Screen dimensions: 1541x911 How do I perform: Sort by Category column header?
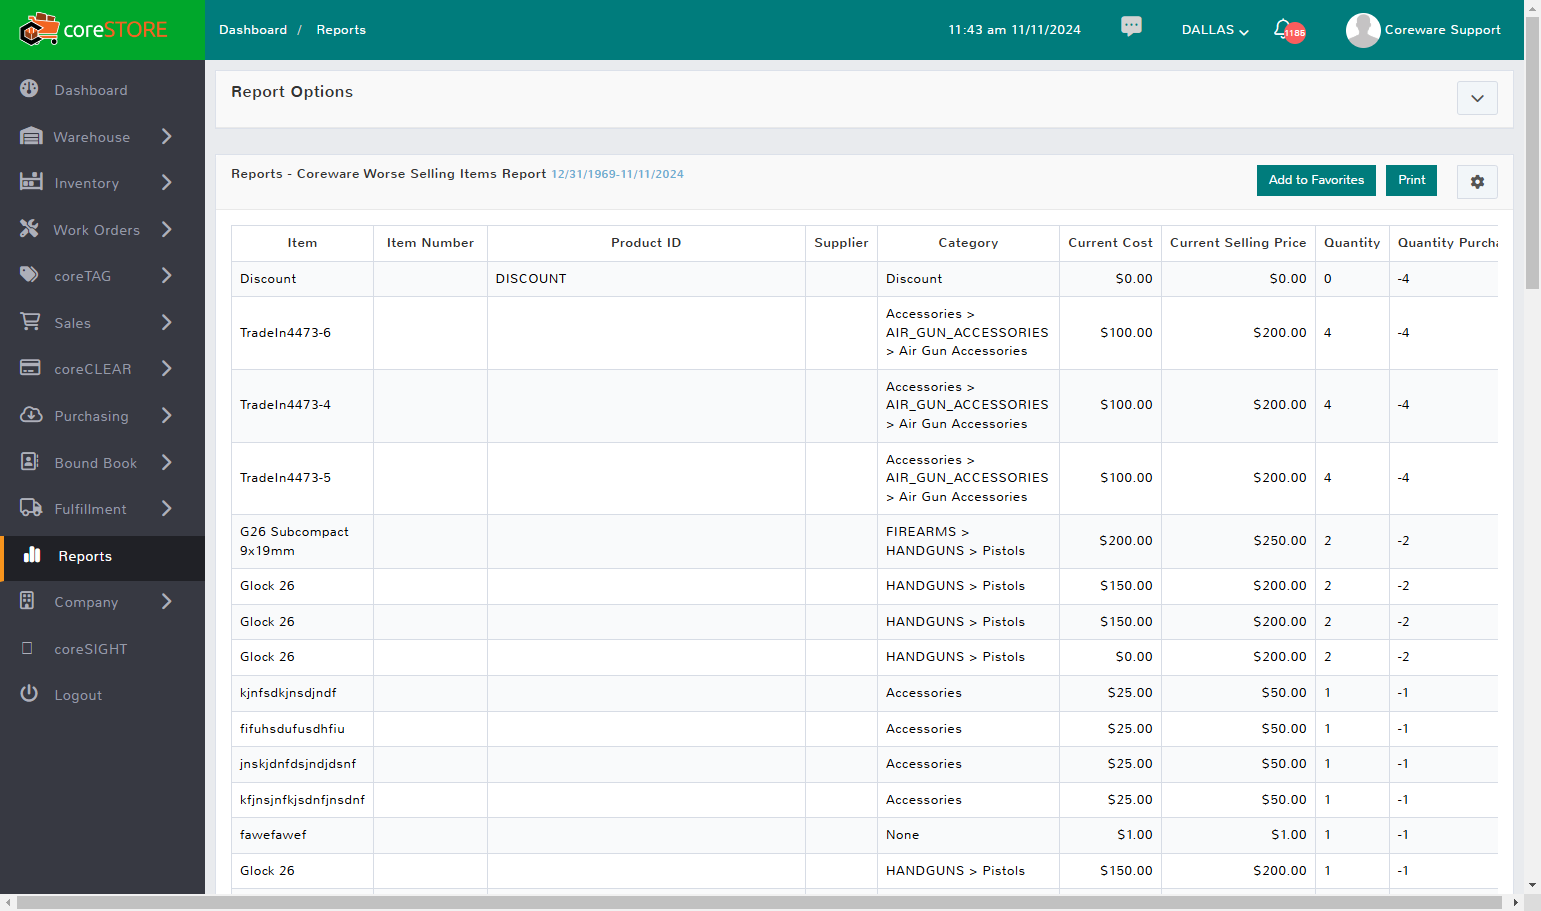(x=968, y=243)
